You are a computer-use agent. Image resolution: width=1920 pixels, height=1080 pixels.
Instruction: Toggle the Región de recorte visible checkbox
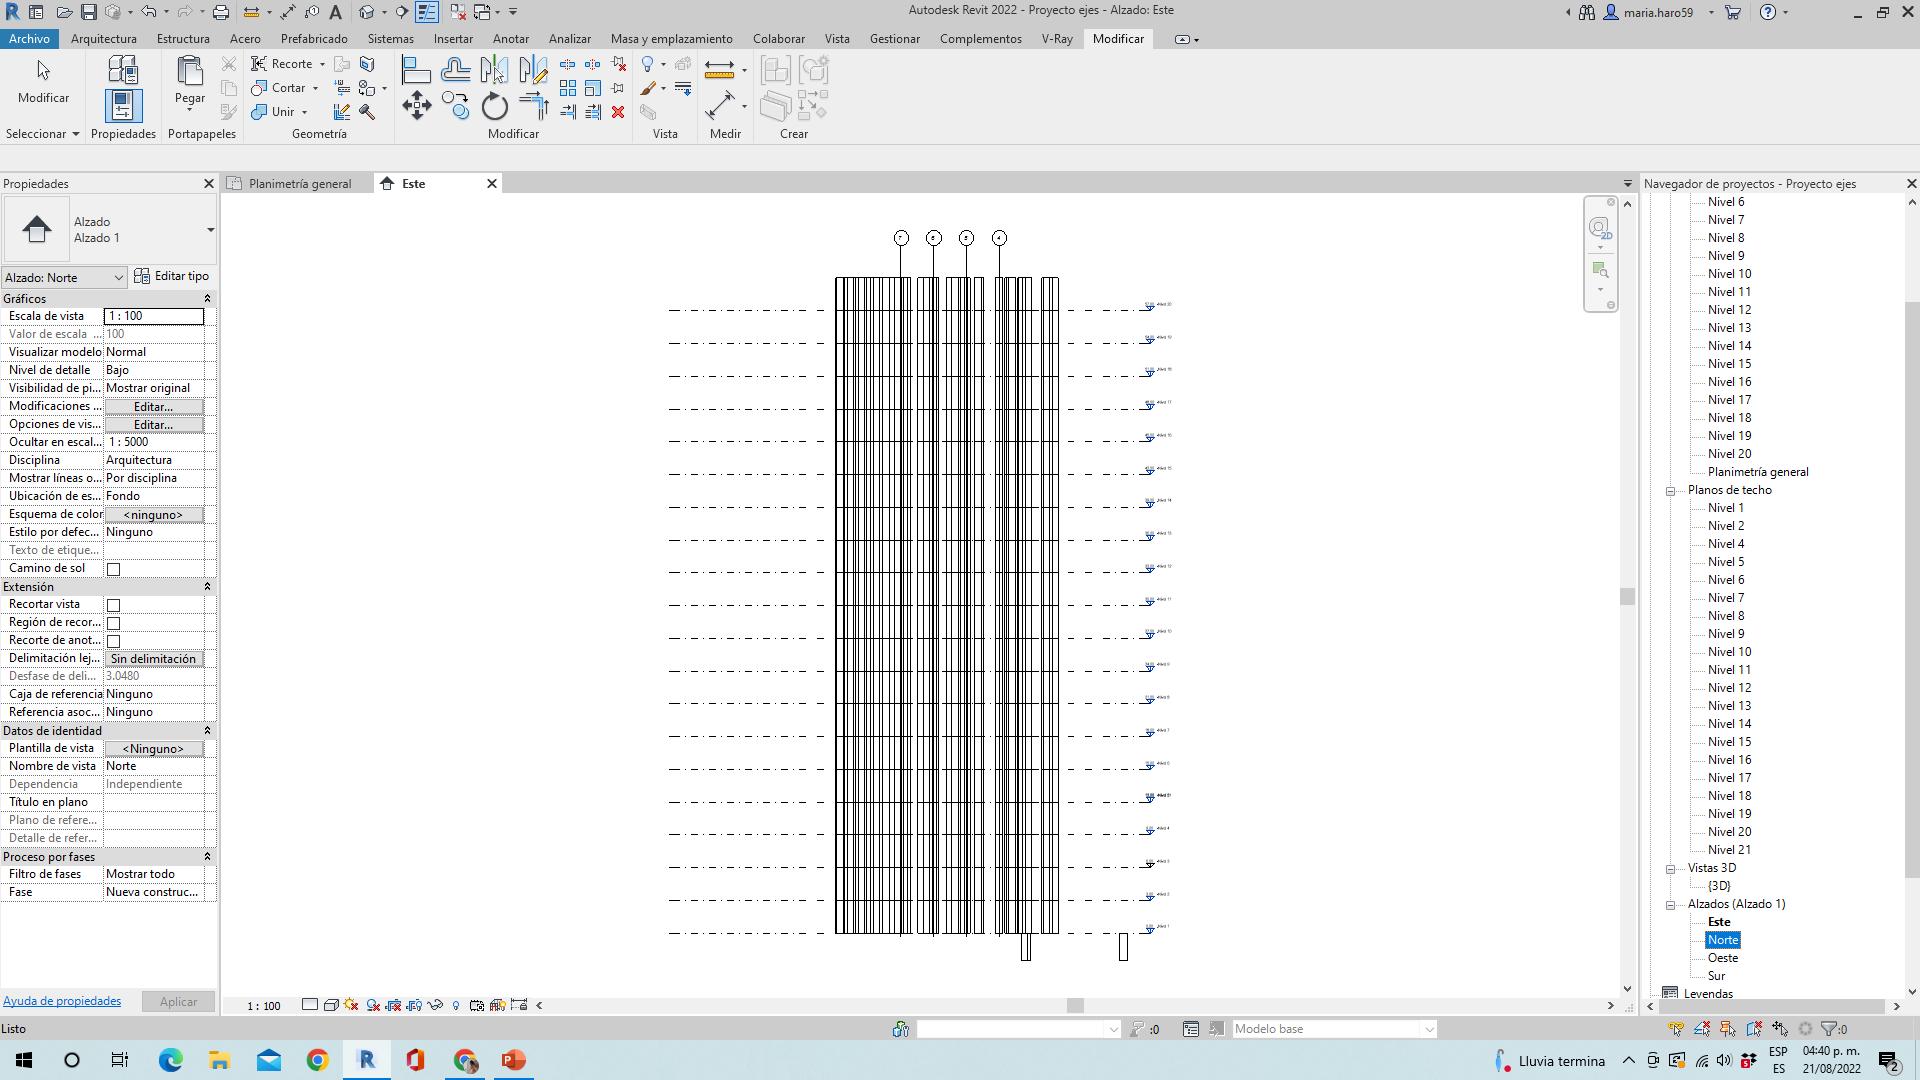pos(114,623)
